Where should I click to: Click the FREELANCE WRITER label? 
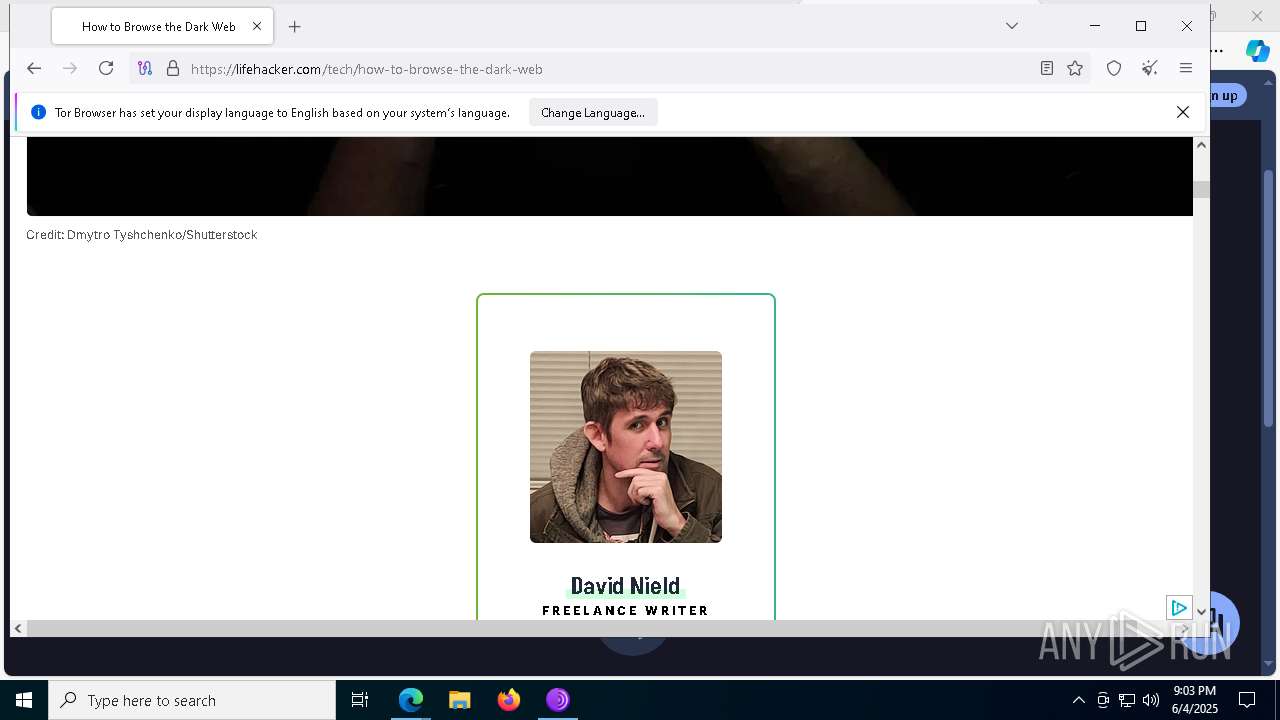click(x=625, y=610)
